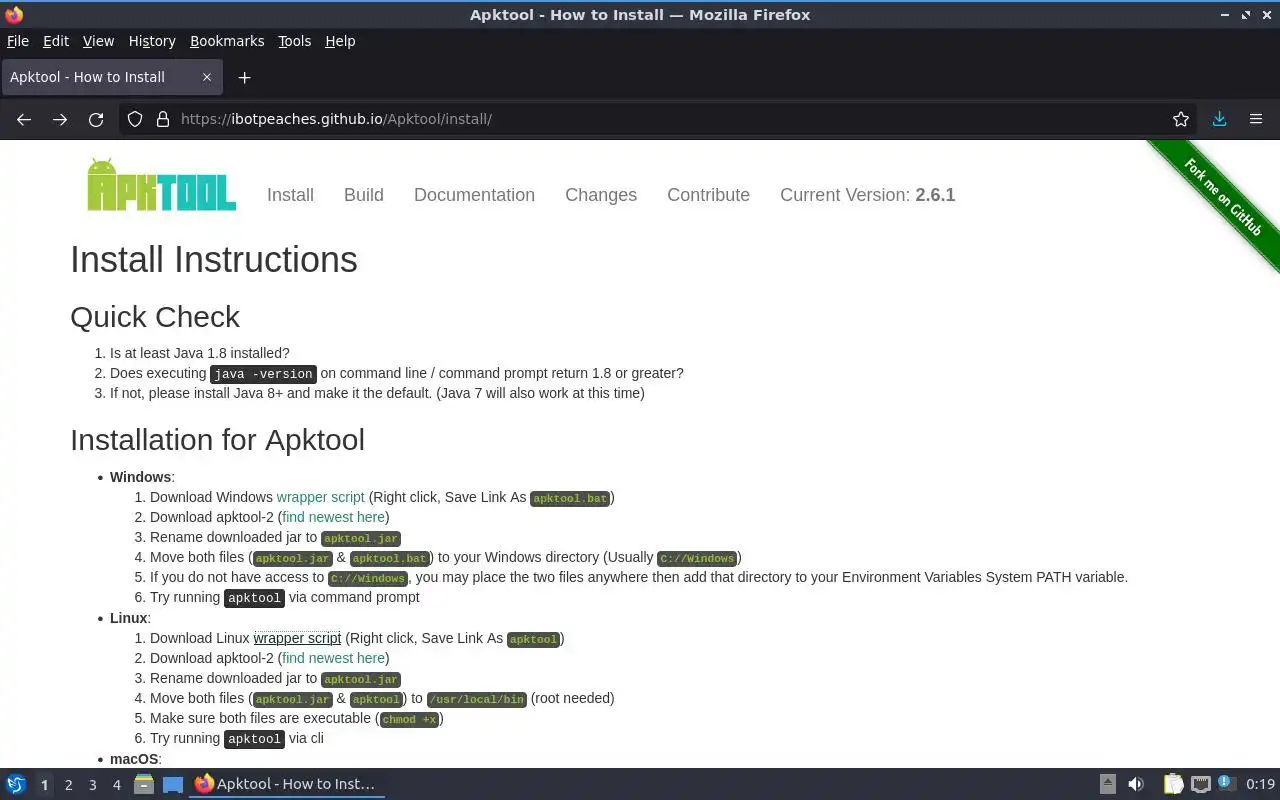Image resolution: width=1280 pixels, height=800 pixels.
Task: Click the apktool.bat code label in Windows step 1
Action: (x=570, y=498)
